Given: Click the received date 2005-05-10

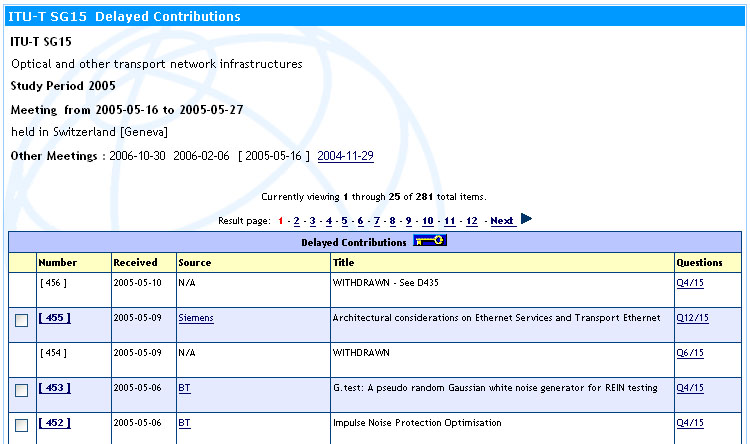Looking at the screenshot, I should [137, 283].
